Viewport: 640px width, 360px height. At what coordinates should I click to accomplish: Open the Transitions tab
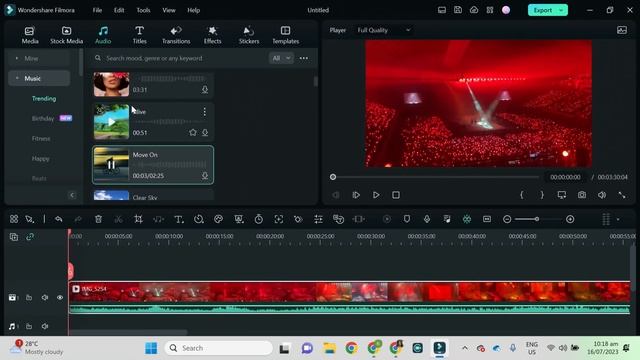176,35
